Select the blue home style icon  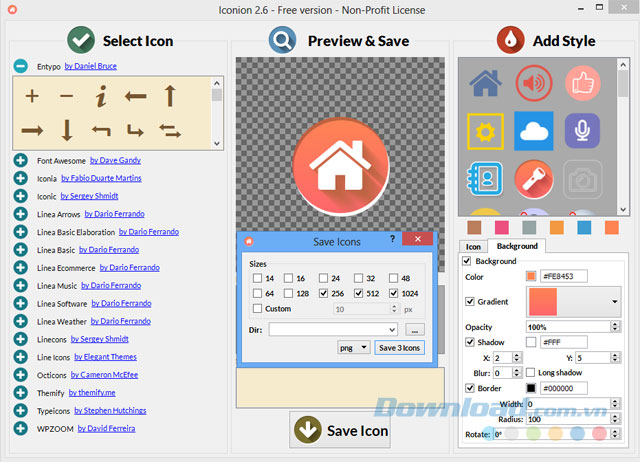tap(485, 84)
